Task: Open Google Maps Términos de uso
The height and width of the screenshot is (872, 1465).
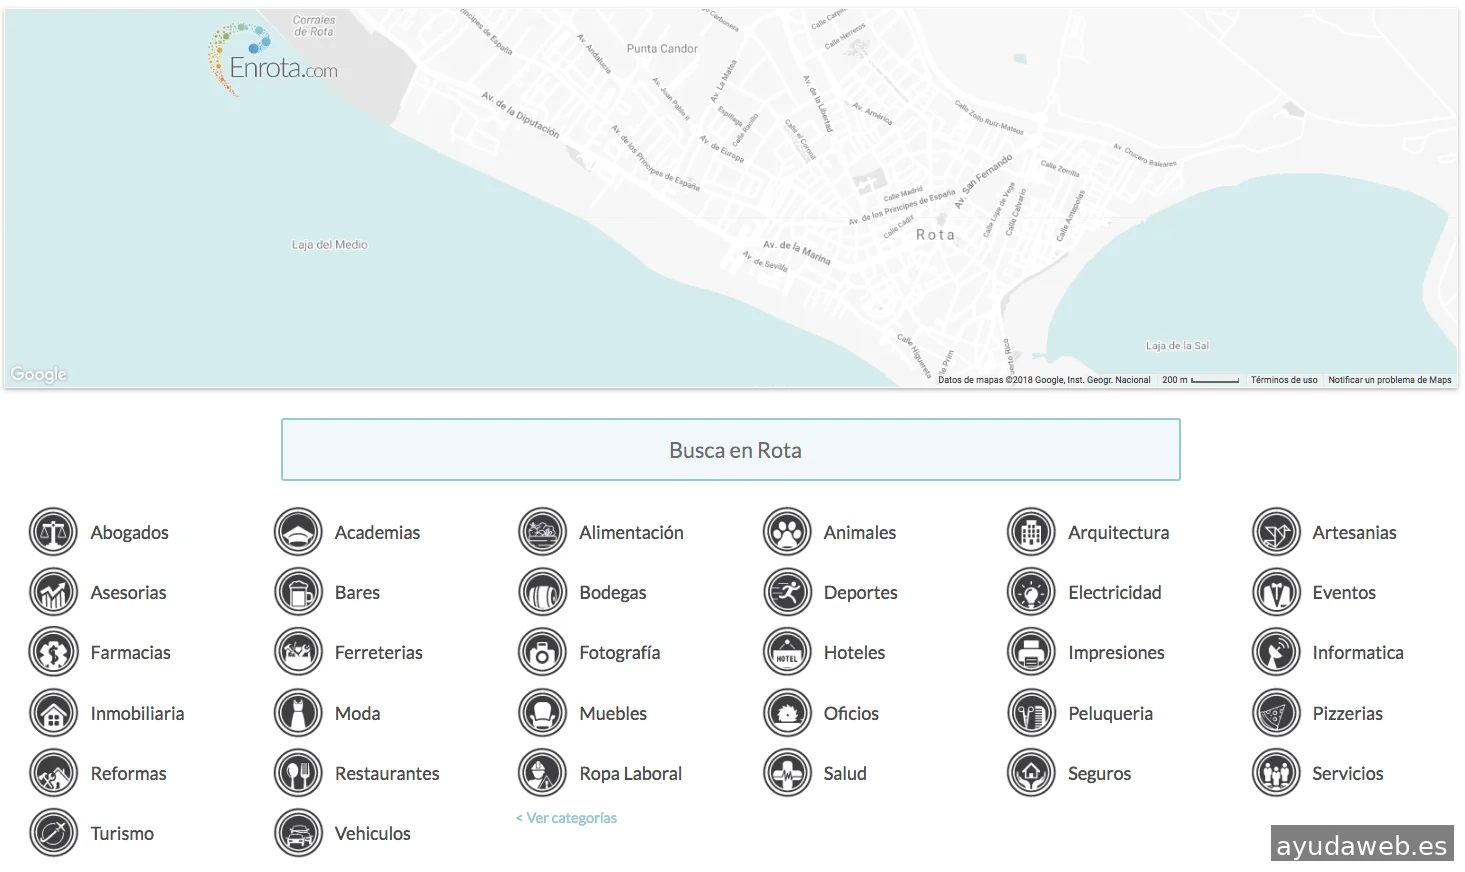Action: [x=1283, y=380]
